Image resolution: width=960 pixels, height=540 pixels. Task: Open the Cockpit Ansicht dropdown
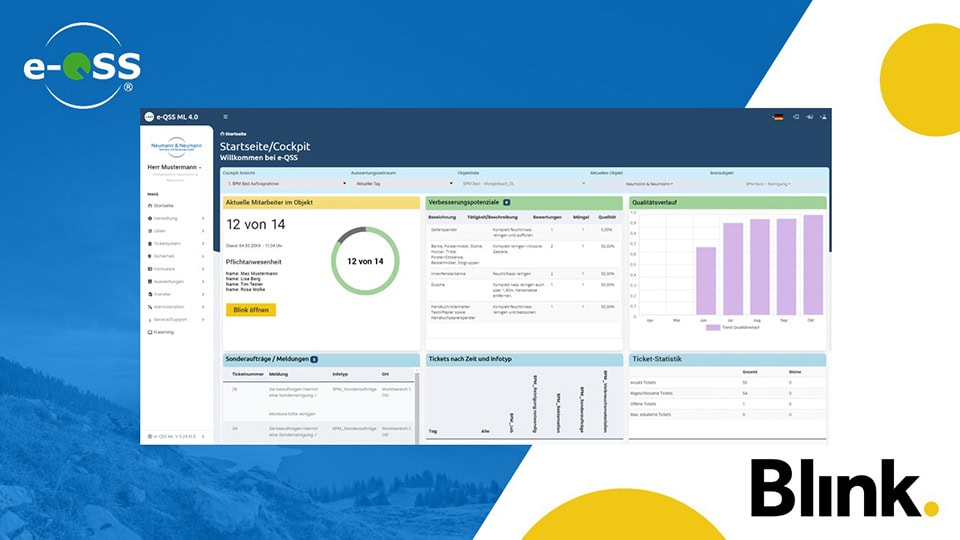click(x=285, y=184)
